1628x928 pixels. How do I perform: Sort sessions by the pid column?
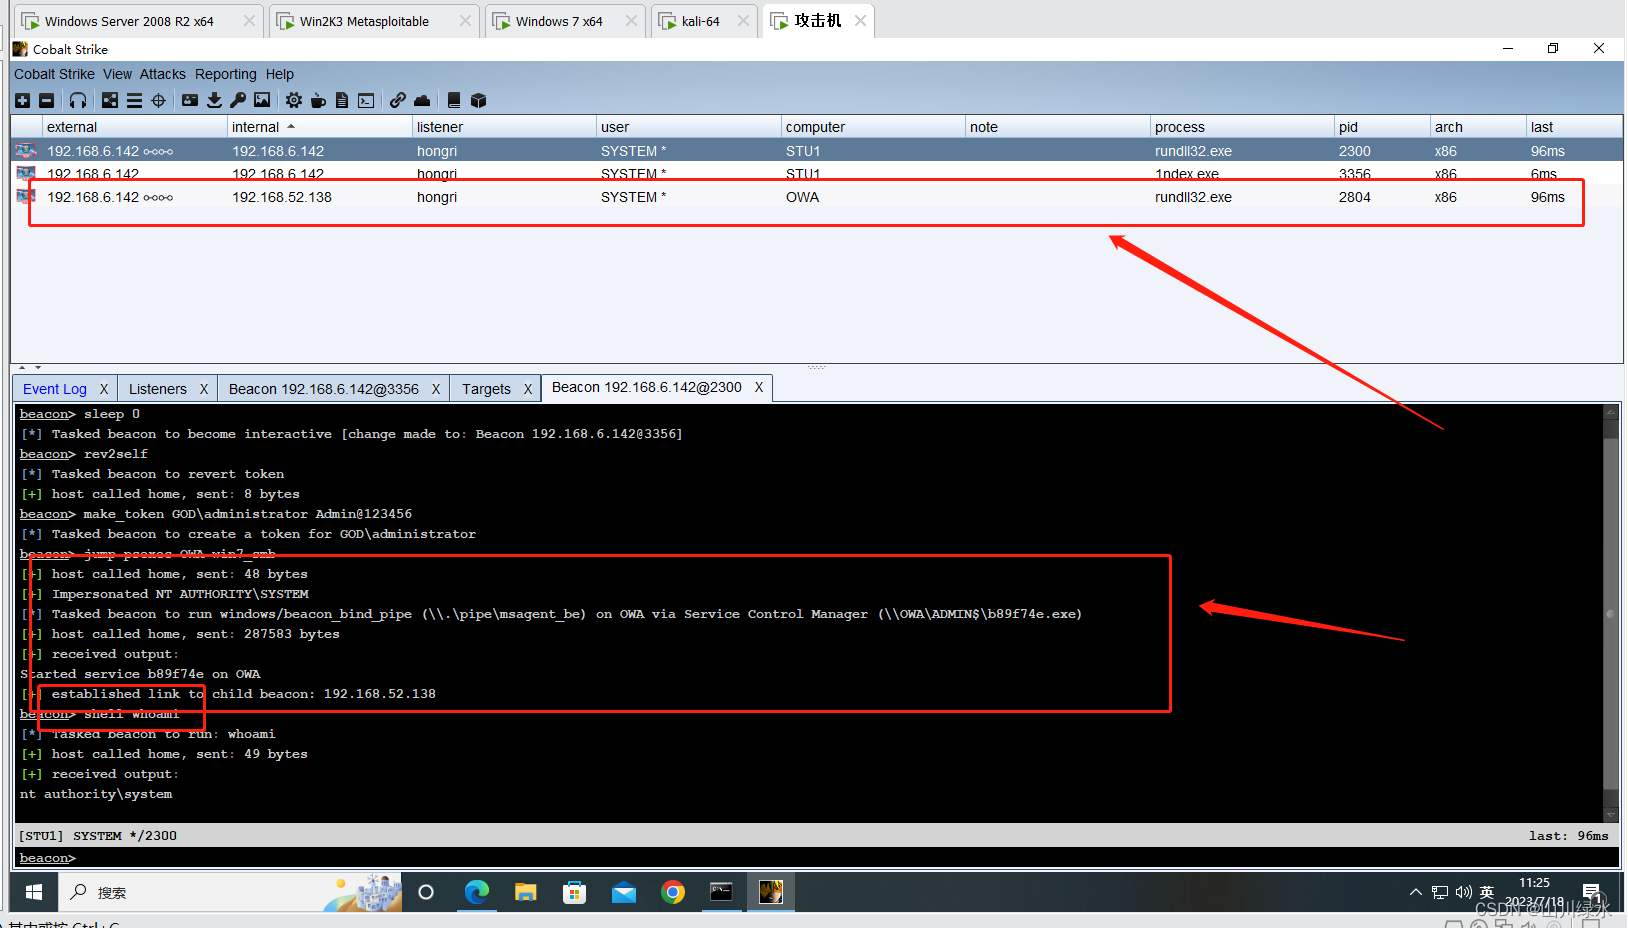(x=1382, y=127)
